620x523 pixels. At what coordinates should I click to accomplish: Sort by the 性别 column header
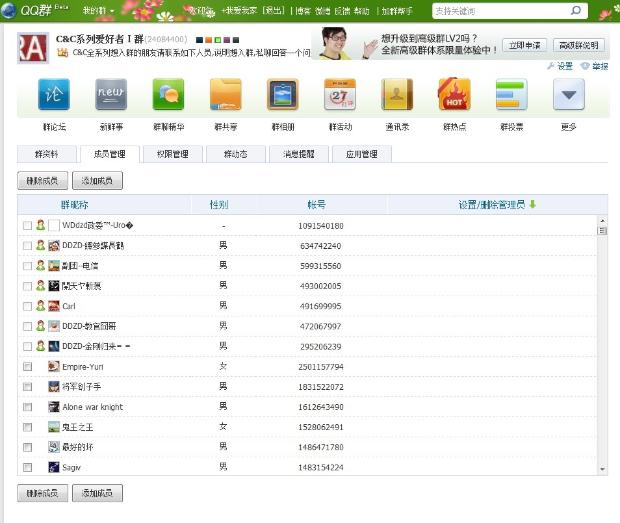pos(219,204)
